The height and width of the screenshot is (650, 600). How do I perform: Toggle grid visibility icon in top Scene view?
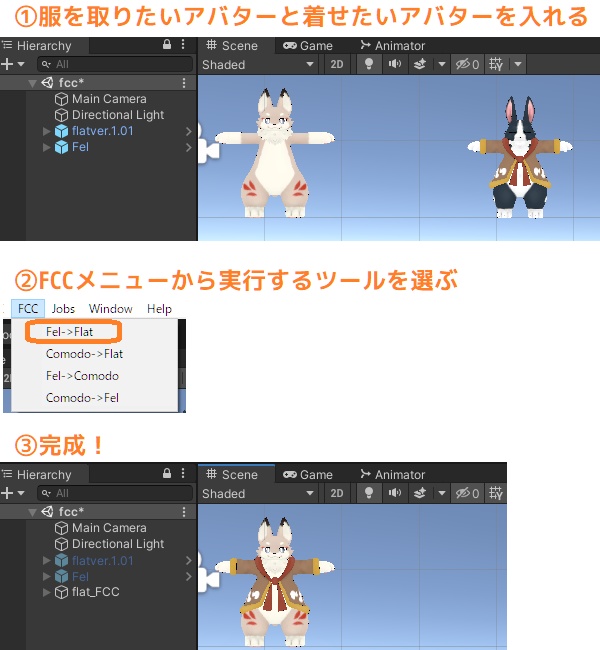[x=496, y=64]
